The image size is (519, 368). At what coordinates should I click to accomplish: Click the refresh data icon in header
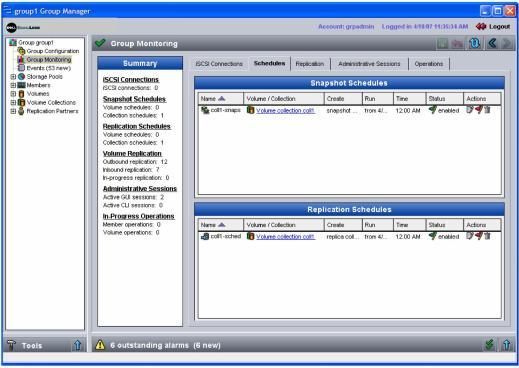[x=474, y=43]
